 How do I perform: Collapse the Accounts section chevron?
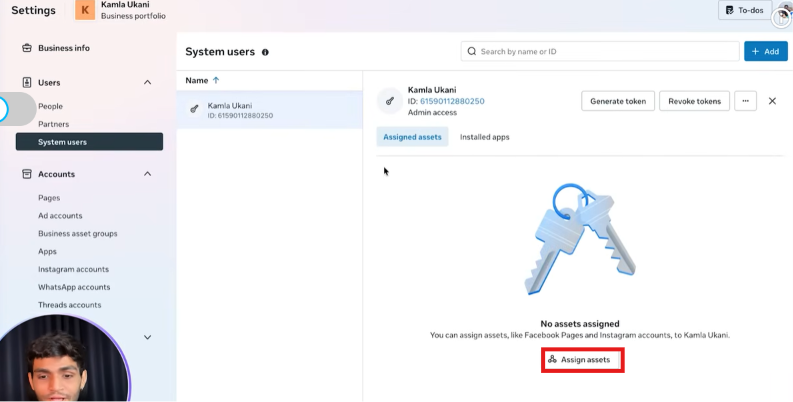[x=147, y=174]
